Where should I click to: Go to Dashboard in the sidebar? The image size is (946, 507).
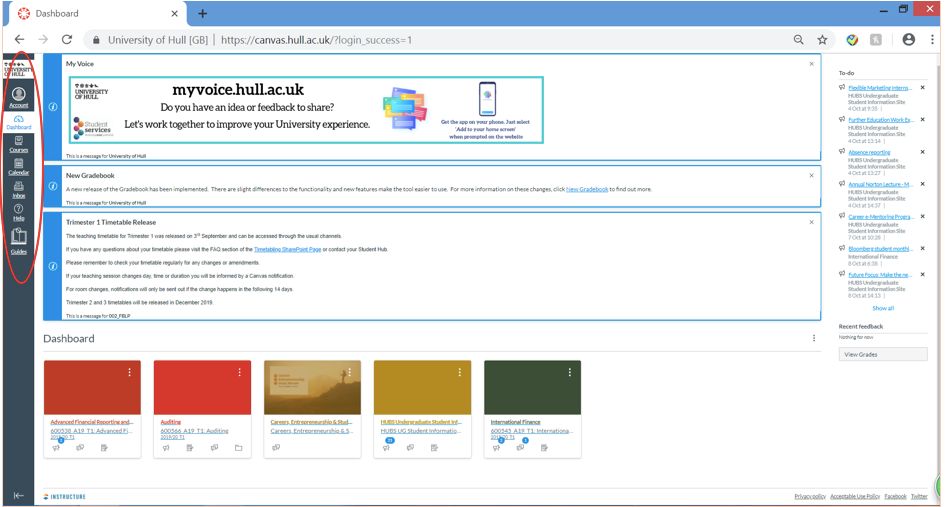[x=19, y=123]
